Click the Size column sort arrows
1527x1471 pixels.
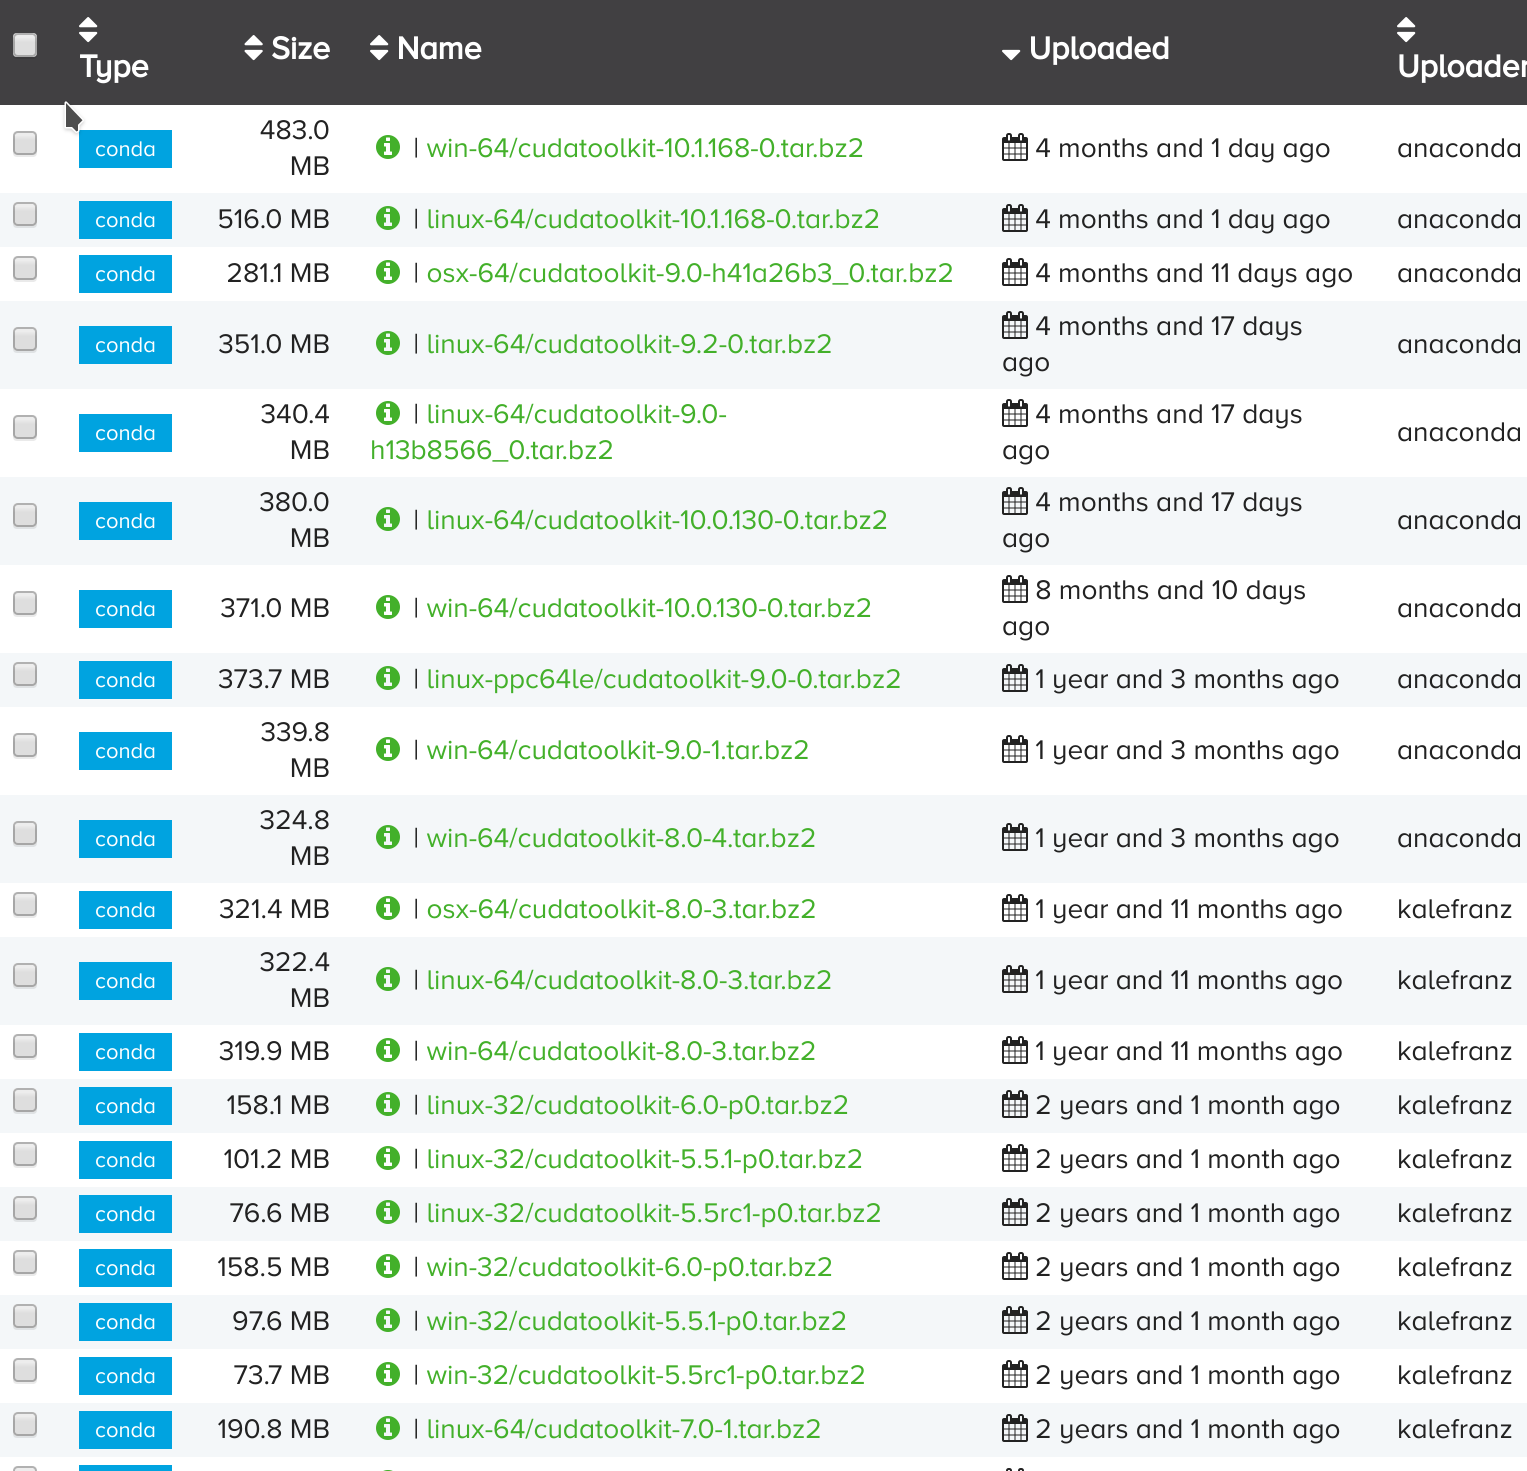(251, 47)
